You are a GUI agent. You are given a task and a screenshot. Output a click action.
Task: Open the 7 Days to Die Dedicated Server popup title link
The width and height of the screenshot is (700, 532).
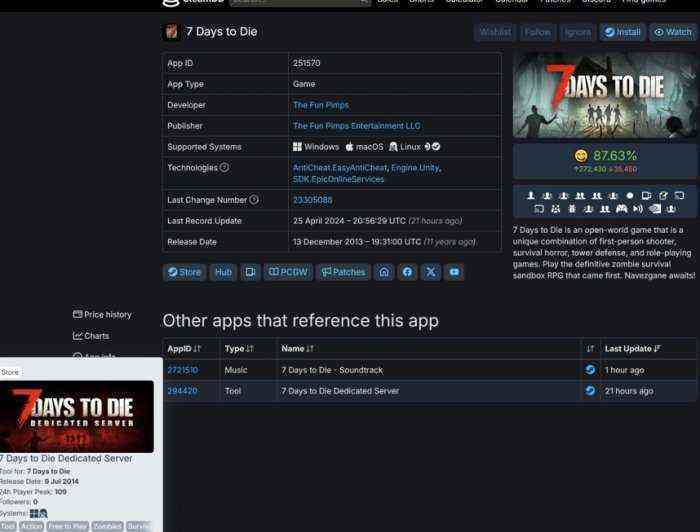[66, 458]
